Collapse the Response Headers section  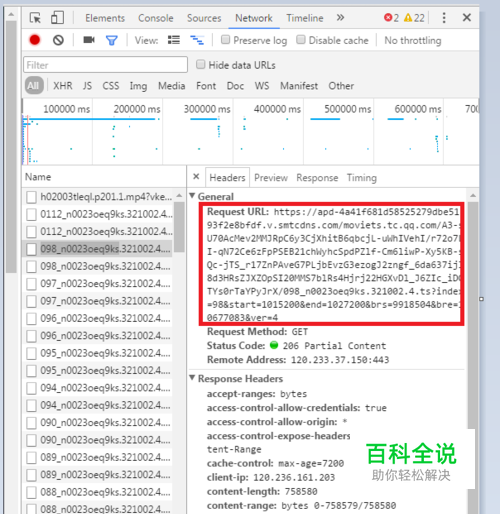tap(192, 378)
